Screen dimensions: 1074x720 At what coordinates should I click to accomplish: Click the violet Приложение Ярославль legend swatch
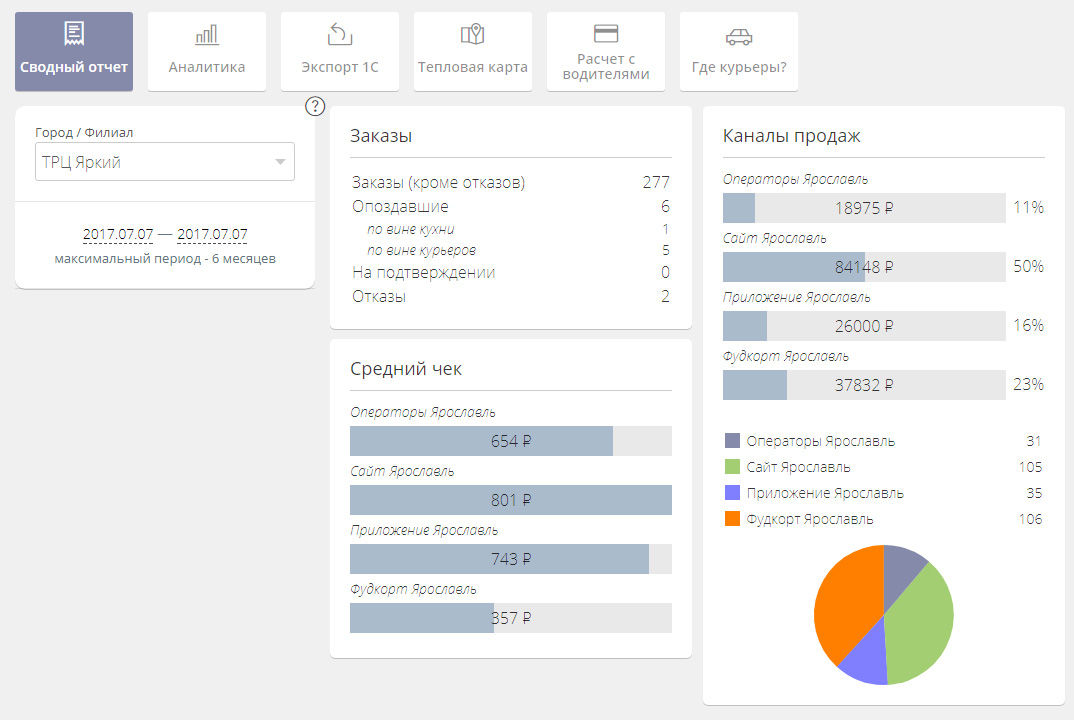(x=732, y=493)
